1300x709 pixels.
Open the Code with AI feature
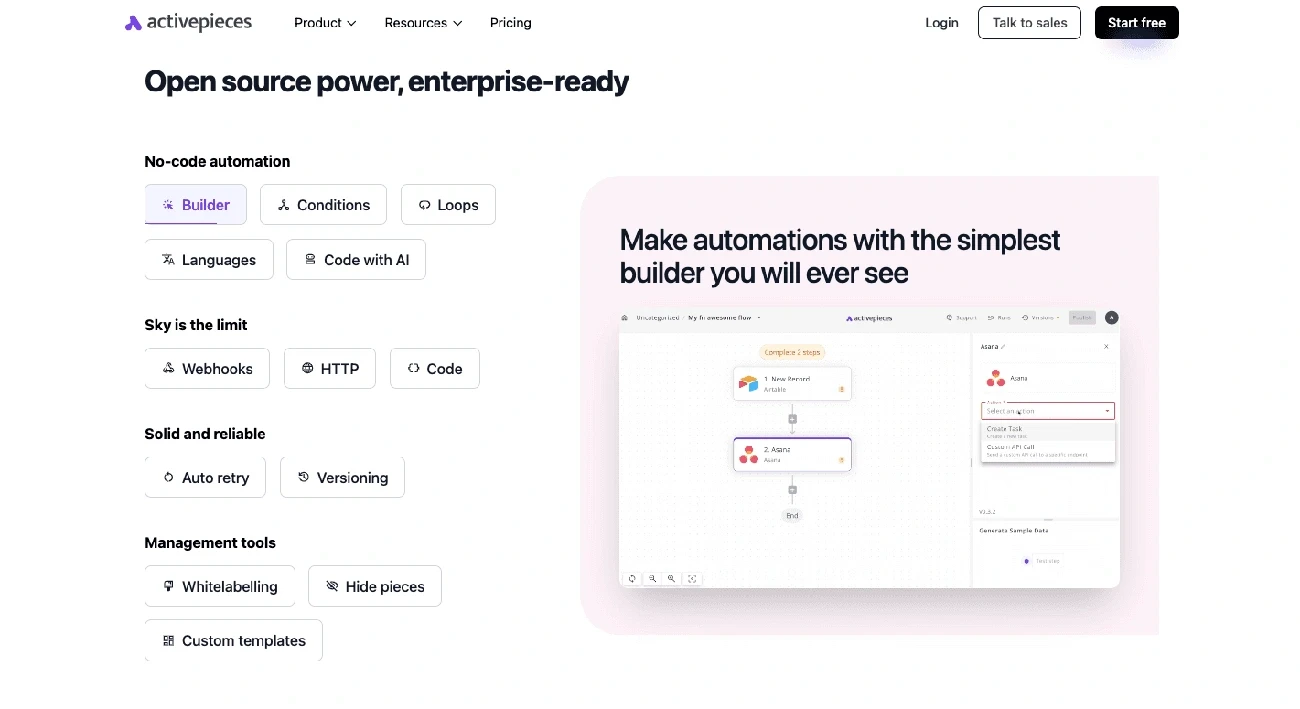coord(356,259)
